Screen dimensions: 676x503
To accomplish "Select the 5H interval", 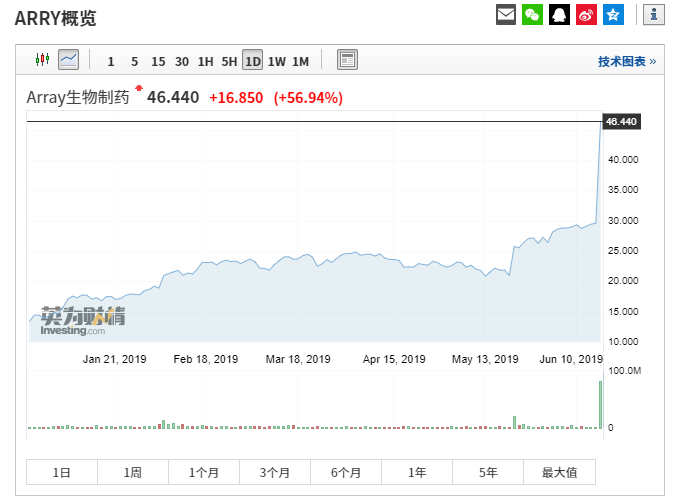I will tap(229, 62).
